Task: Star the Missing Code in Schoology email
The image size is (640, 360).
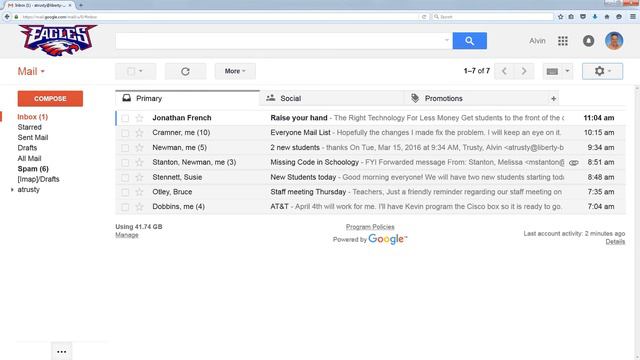Action: pos(139,162)
